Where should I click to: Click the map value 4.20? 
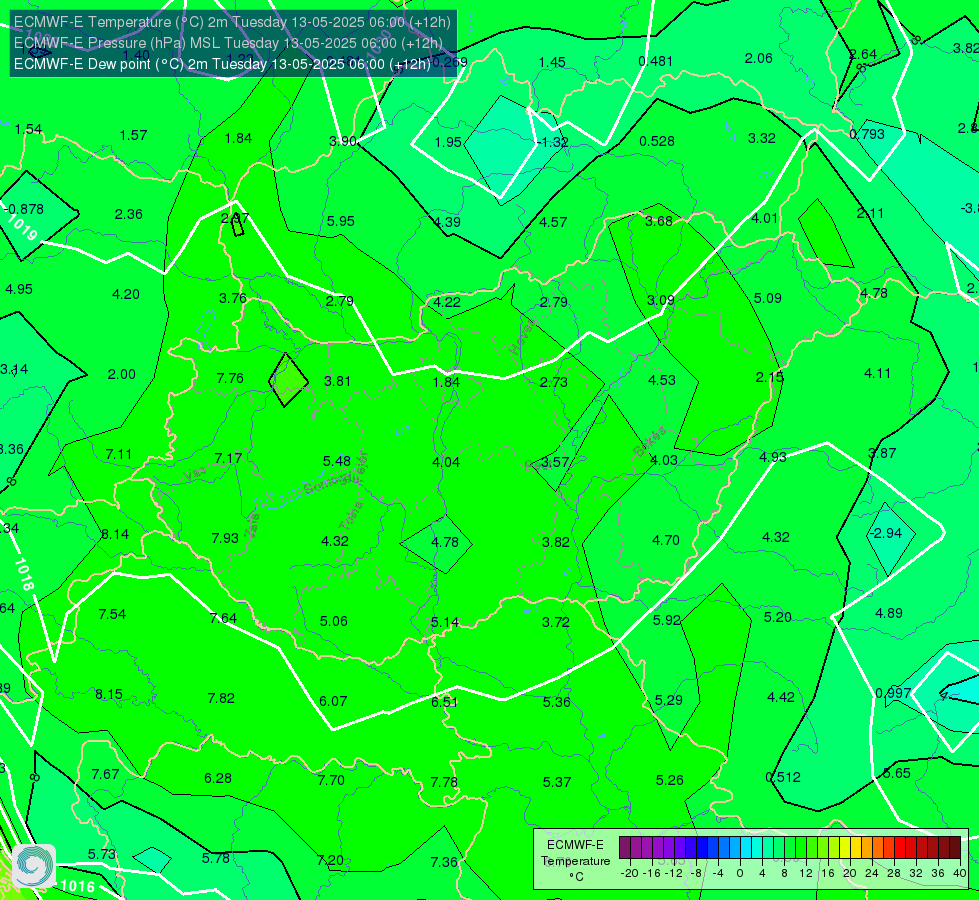point(125,294)
